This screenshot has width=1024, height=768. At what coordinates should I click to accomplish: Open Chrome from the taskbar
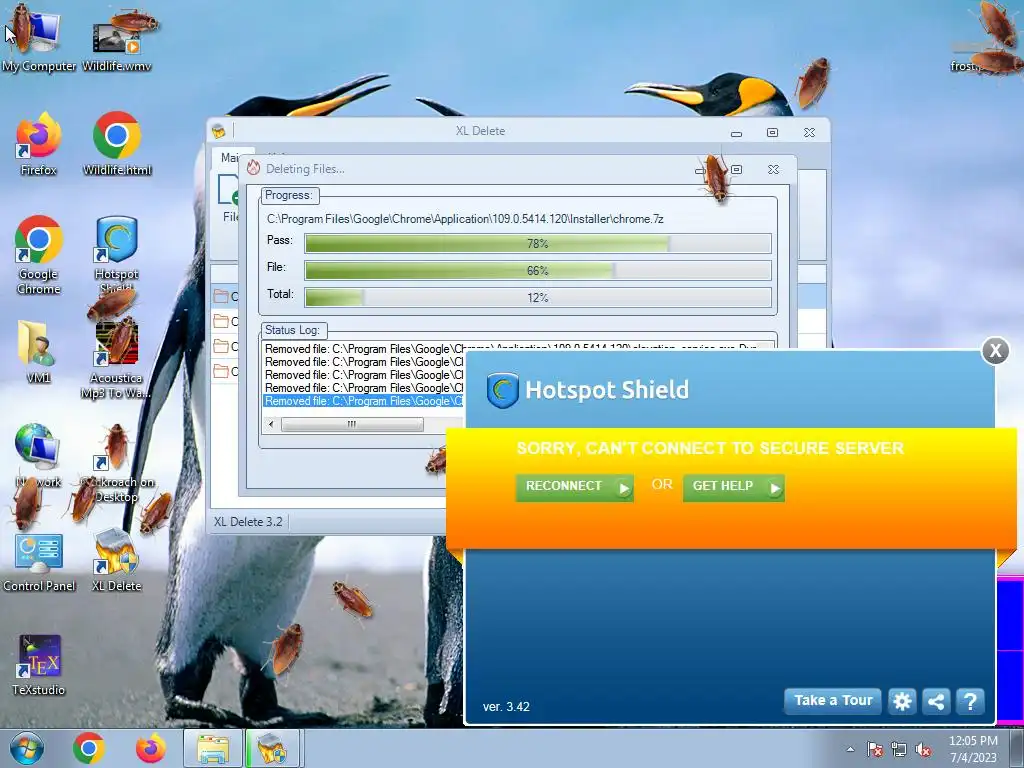point(89,748)
